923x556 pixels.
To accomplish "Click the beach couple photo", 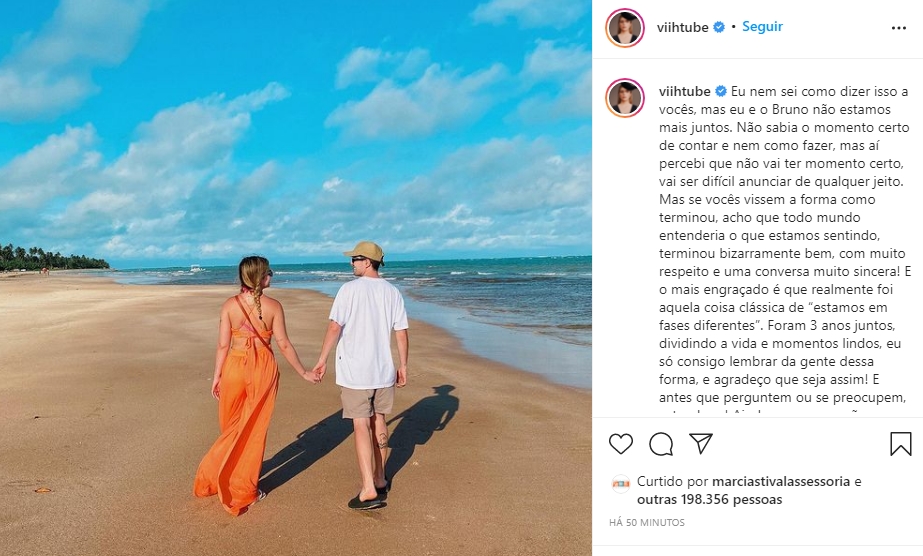I will click(296, 278).
